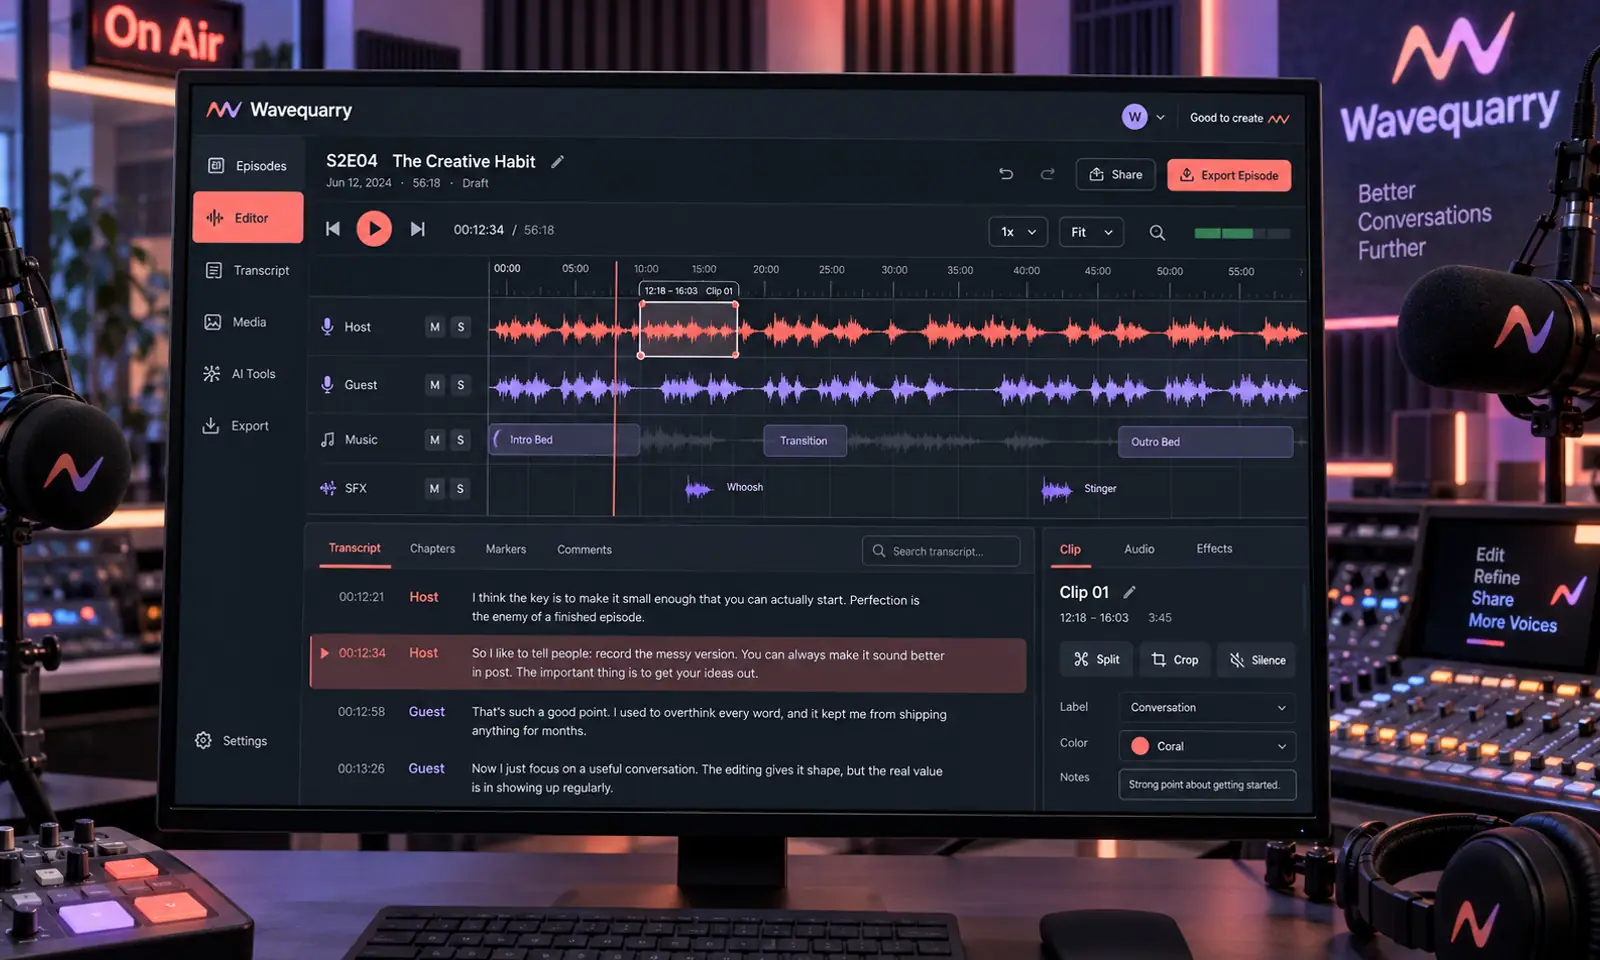Open Settings from the sidebar
The width and height of the screenshot is (1600, 960).
tap(231, 741)
